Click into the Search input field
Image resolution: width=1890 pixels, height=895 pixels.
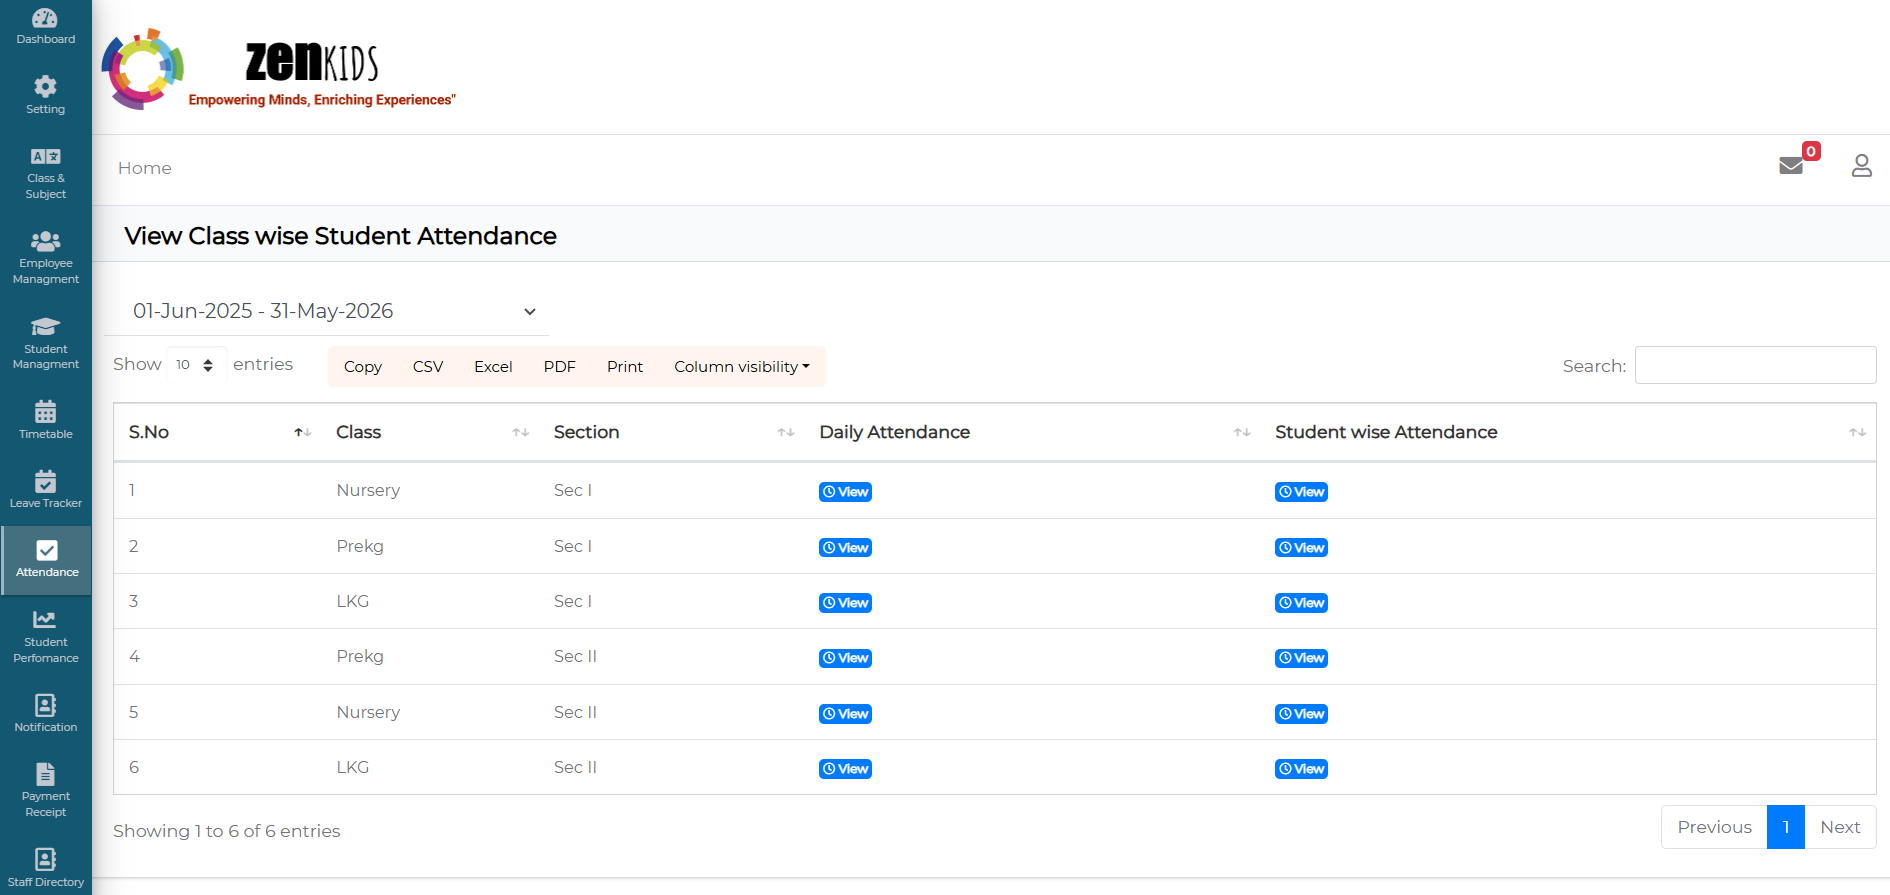(1755, 365)
